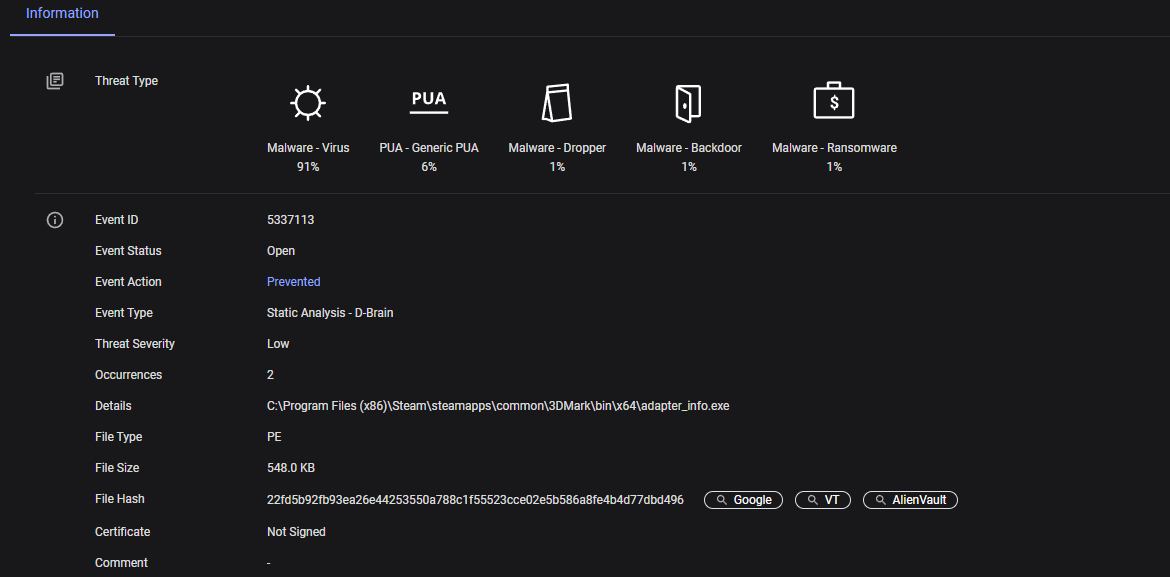Click the adapter_info.exe file path

[x=498, y=406]
